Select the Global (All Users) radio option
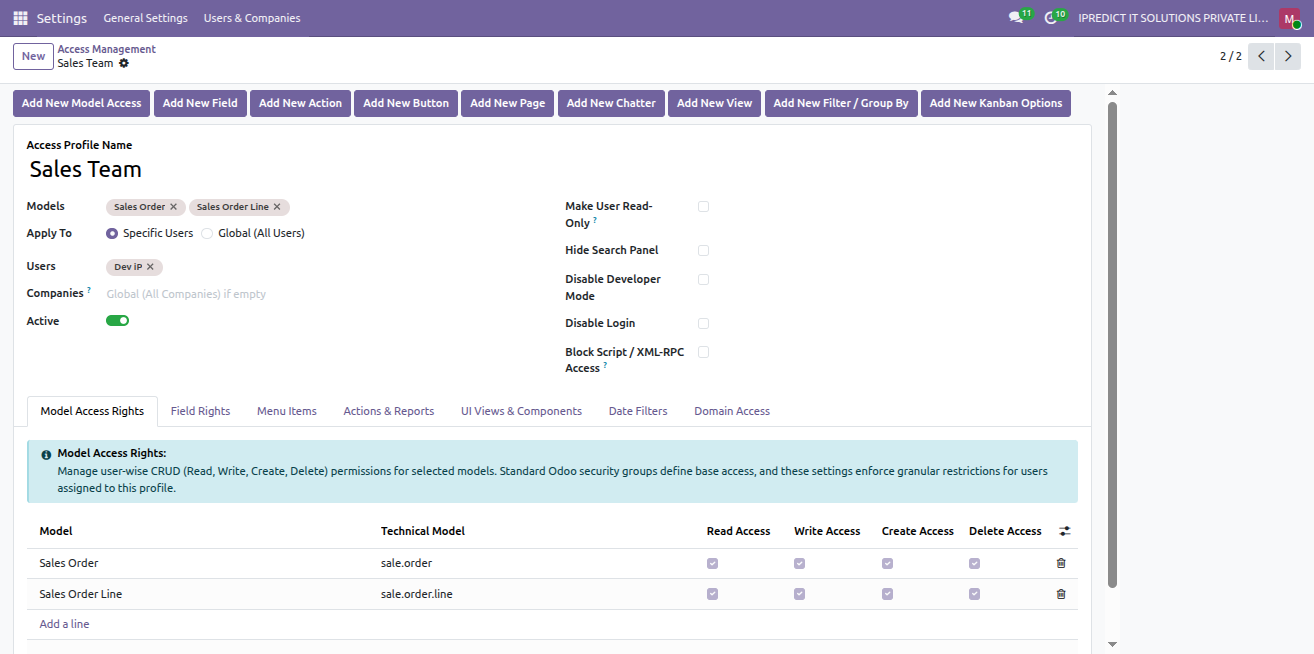Viewport: 1314px width, 654px height. coord(207,233)
